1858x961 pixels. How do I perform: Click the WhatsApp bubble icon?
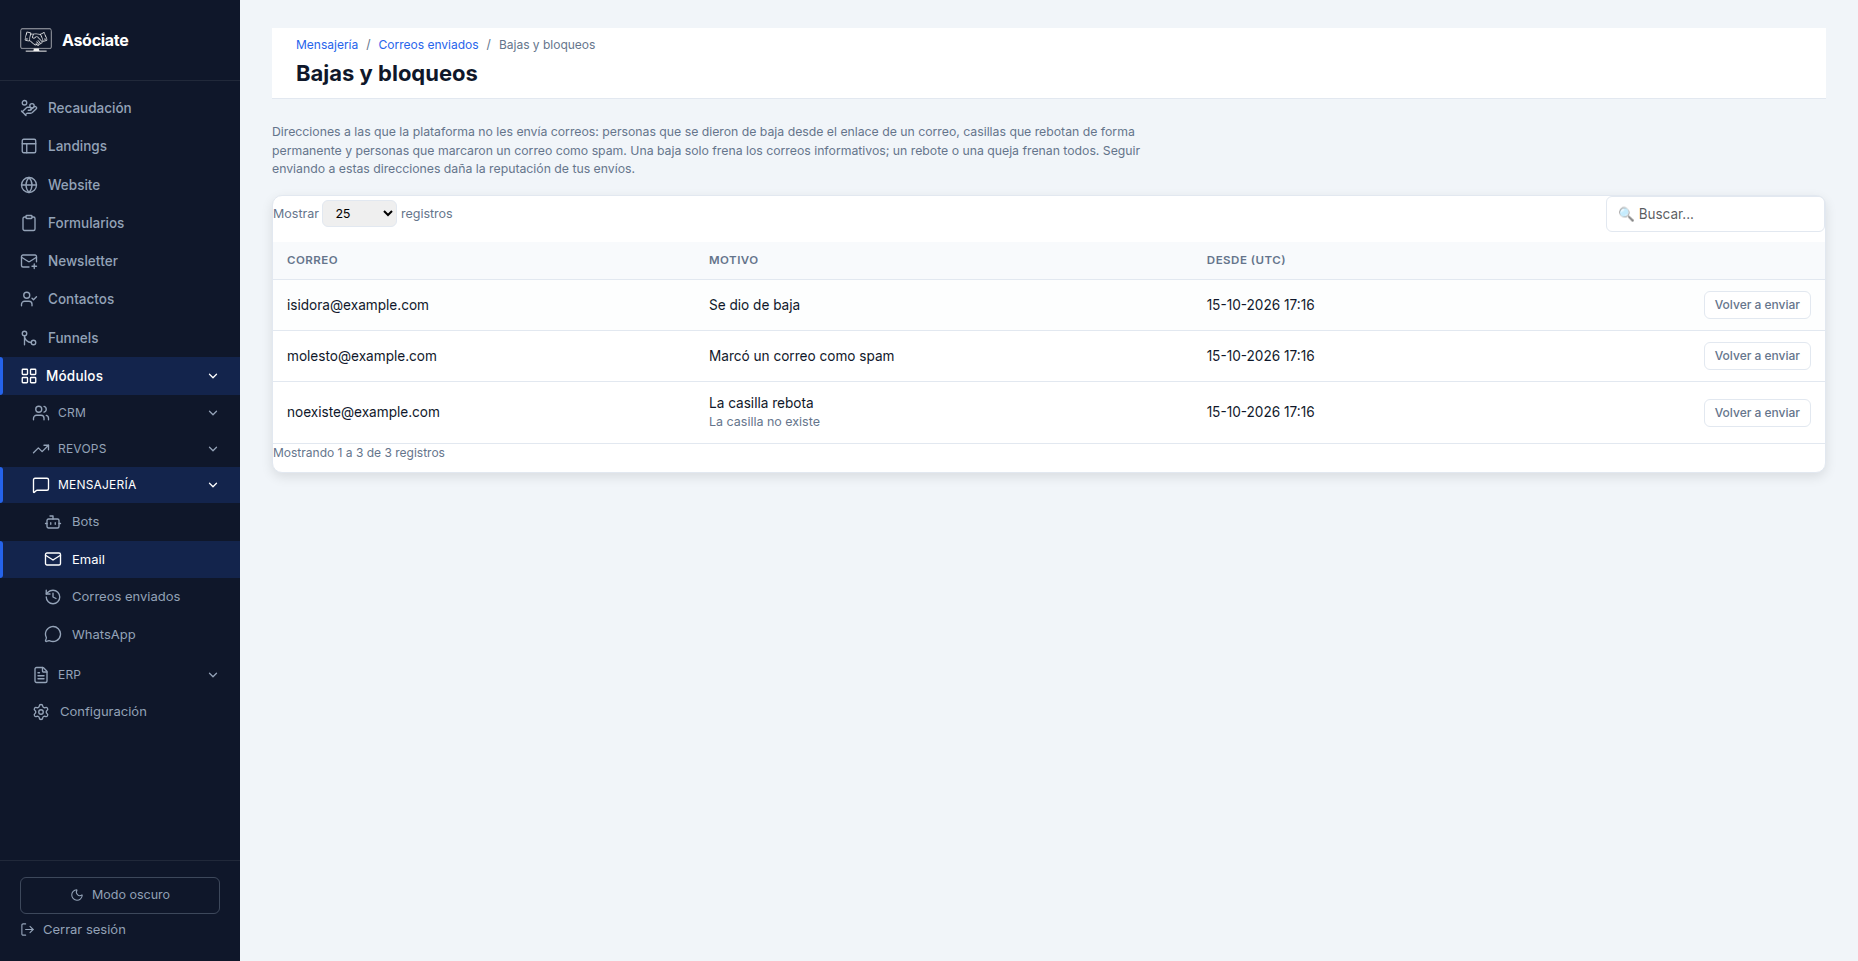53,635
